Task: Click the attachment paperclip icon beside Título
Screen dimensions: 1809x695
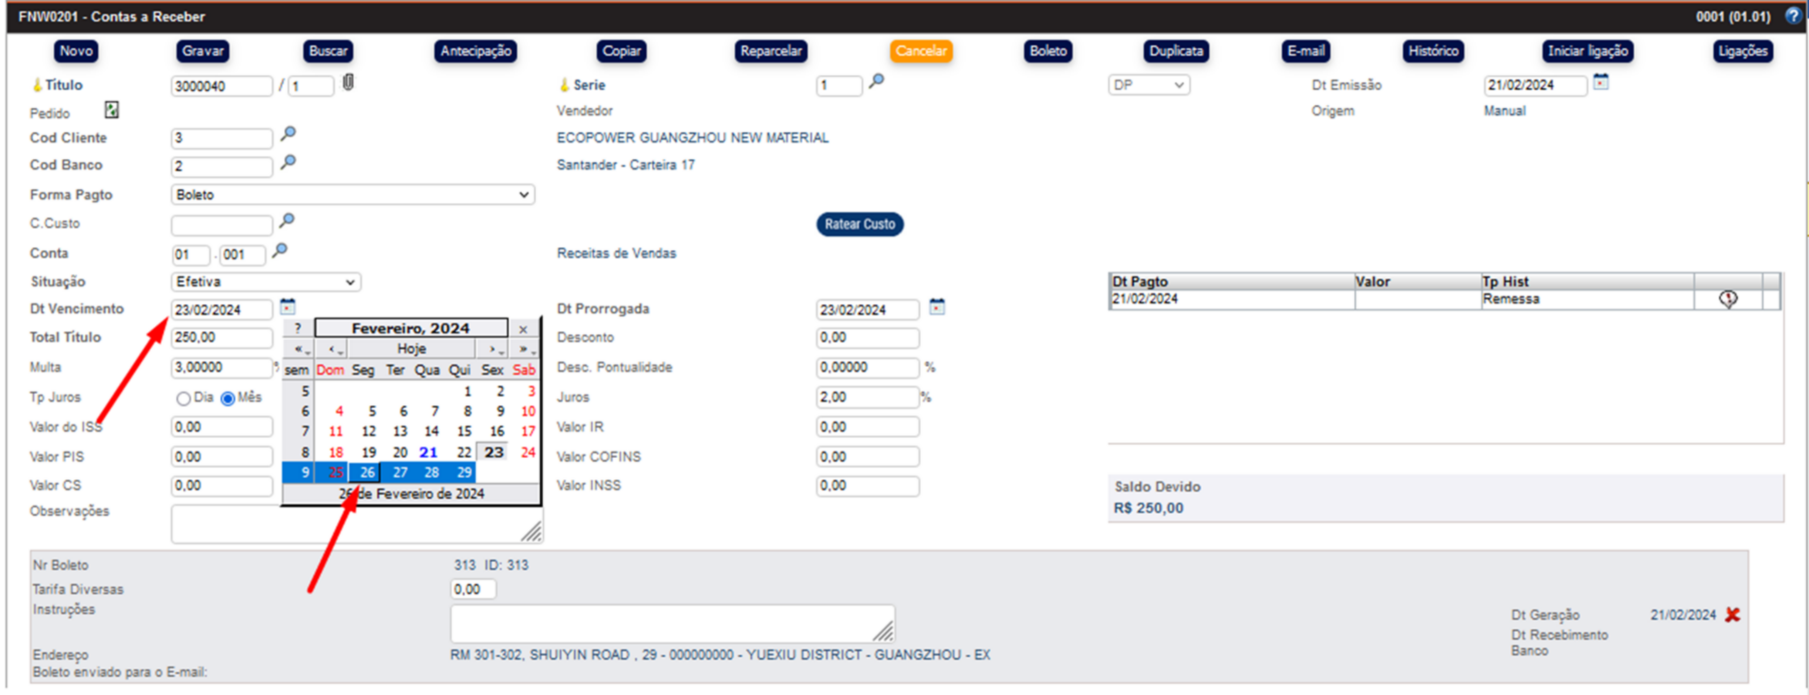Action: click(x=348, y=83)
